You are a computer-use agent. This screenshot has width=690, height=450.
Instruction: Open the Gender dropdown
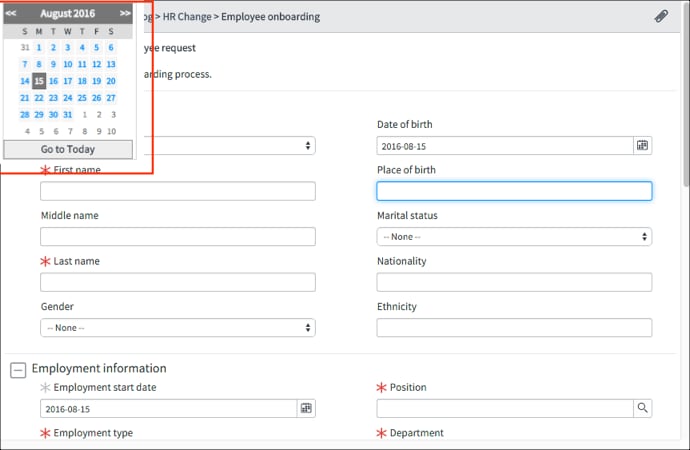178,328
